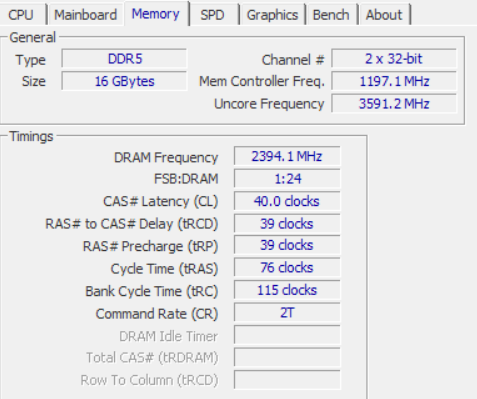The width and height of the screenshot is (477, 399).
Task: Open the Mainboard tab
Action: (86, 15)
